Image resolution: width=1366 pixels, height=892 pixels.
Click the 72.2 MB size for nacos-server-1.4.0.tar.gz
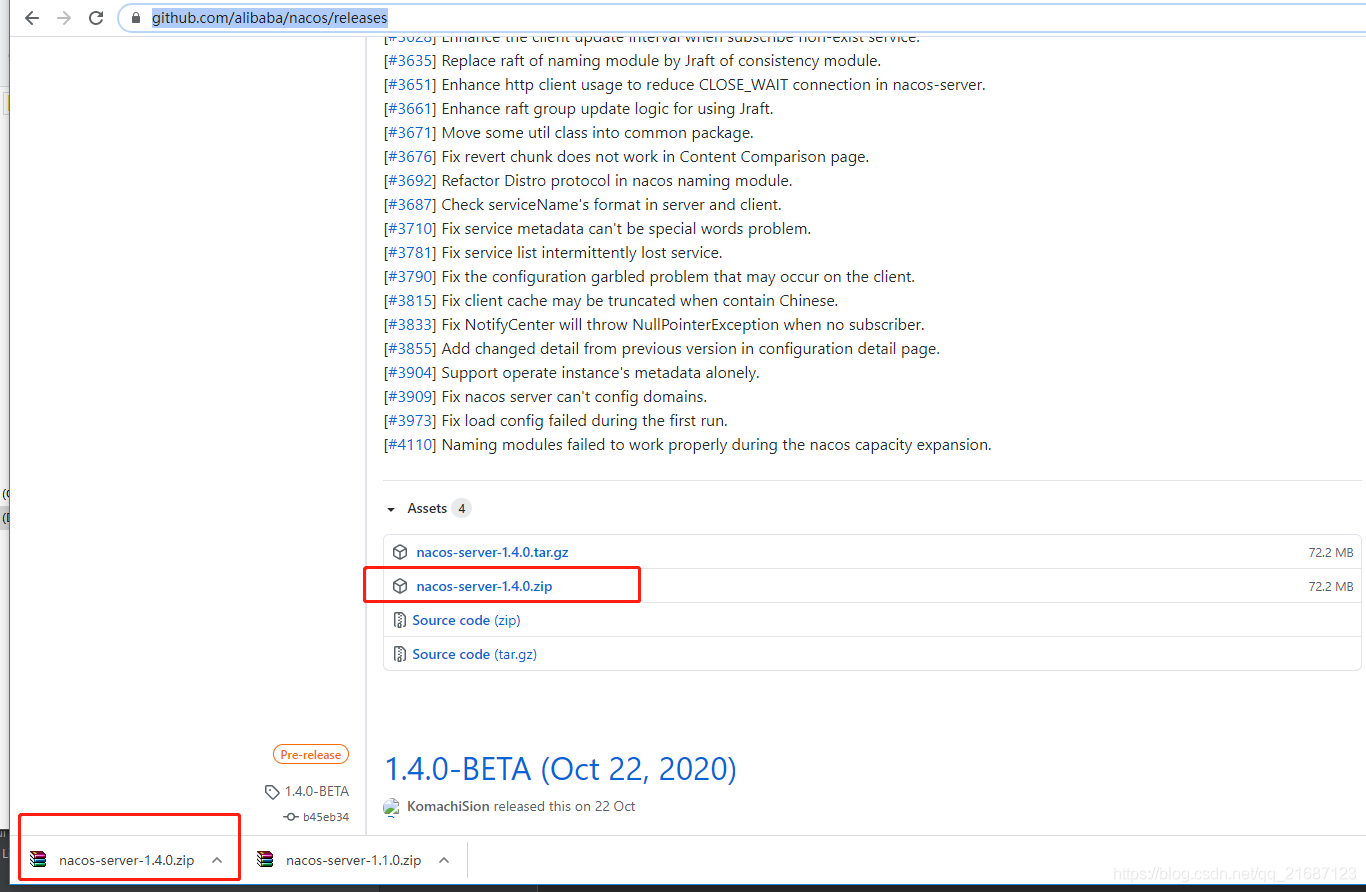coord(1331,553)
